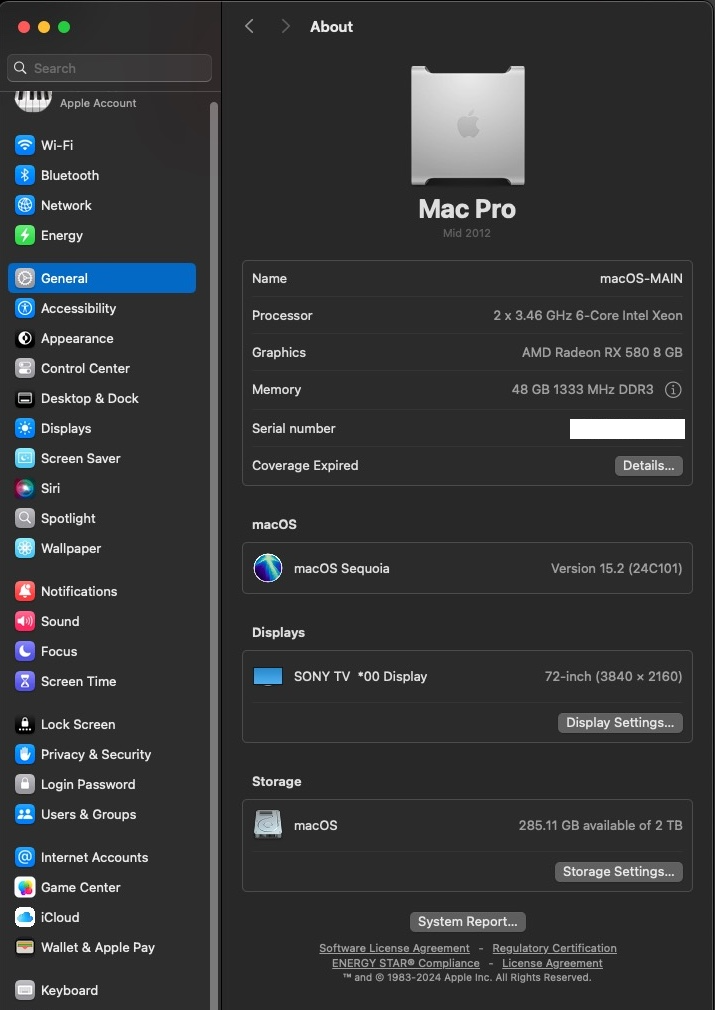715x1010 pixels.
Task: Select the Internet Accounts @ icon
Action: point(24,857)
